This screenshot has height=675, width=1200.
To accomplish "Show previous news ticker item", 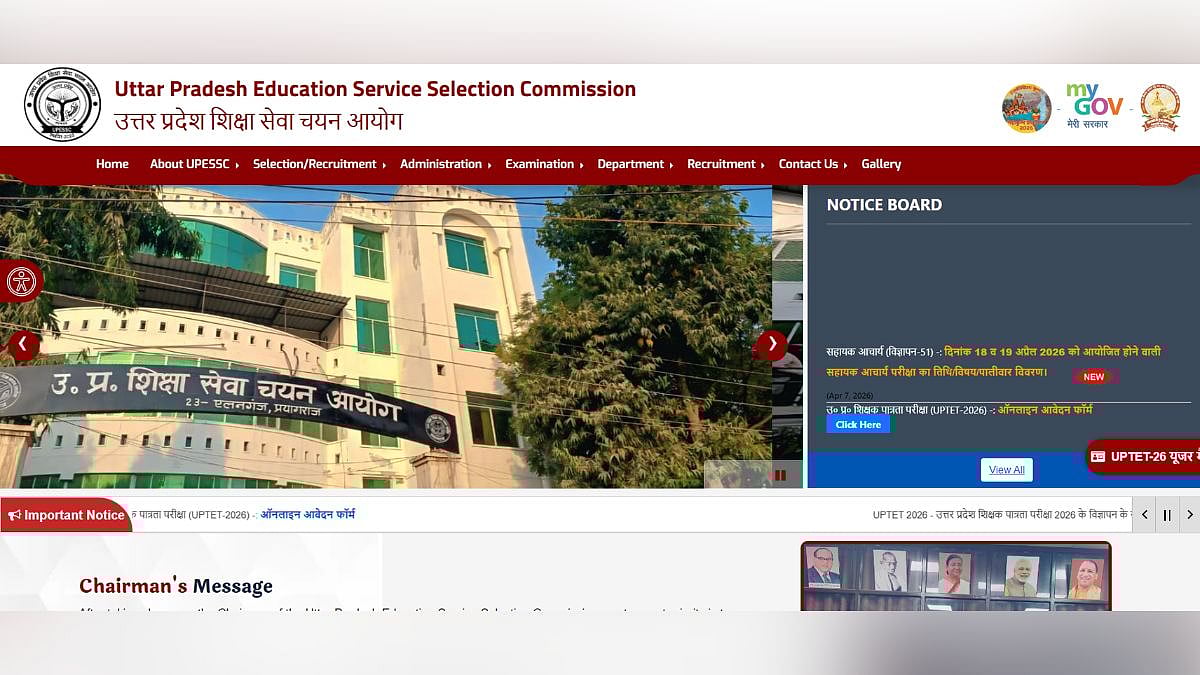I will point(1143,515).
